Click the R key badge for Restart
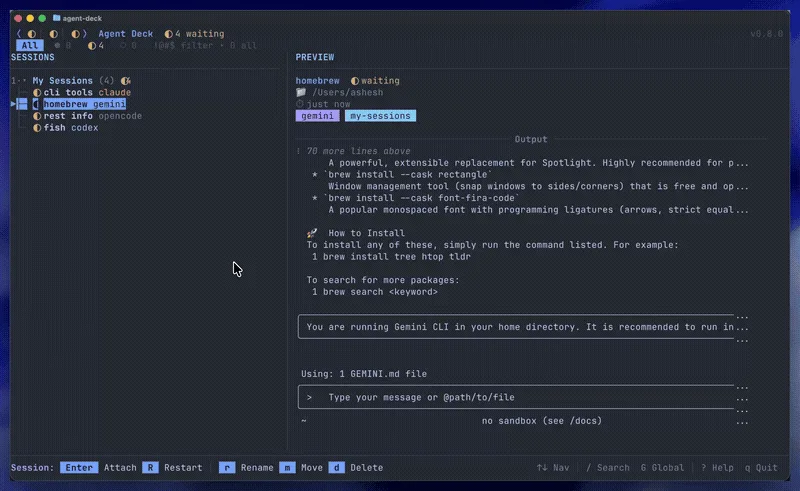The width and height of the screenshot is (800, 491). tap(151, 468)
